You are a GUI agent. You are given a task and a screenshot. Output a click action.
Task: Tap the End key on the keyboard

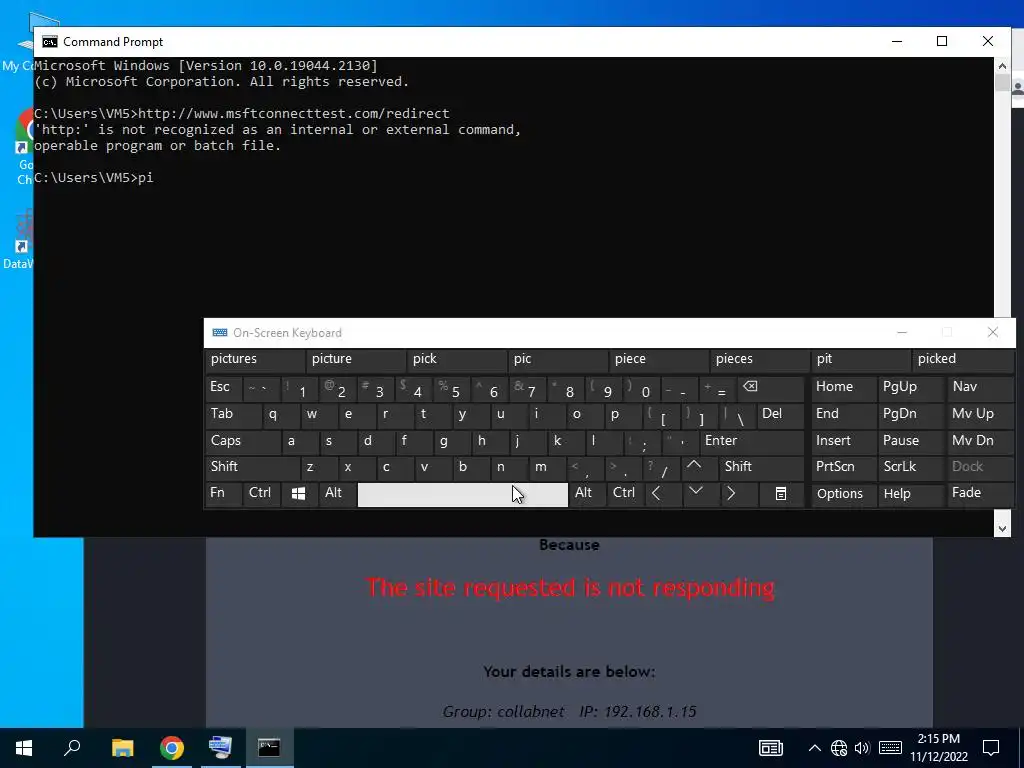click(x=843, y=415)
